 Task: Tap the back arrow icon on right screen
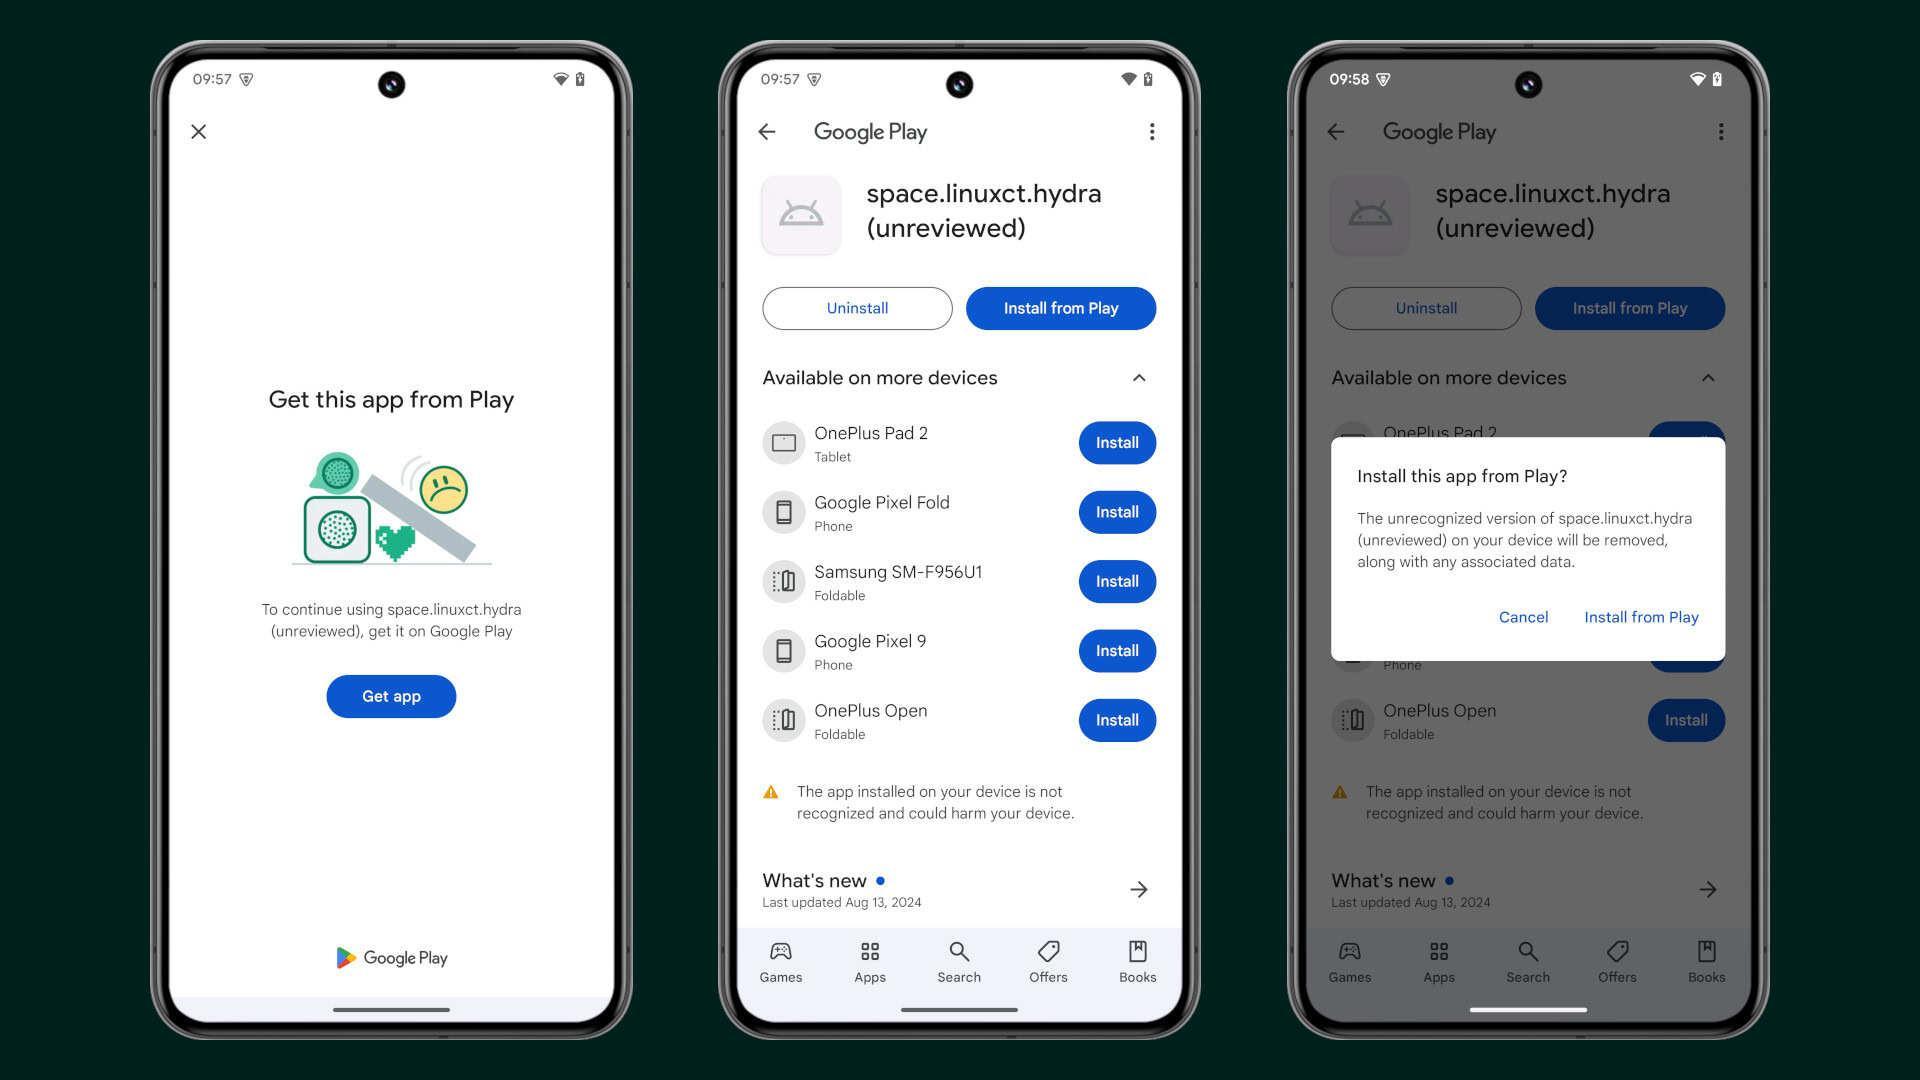(x=1337, y=131)
